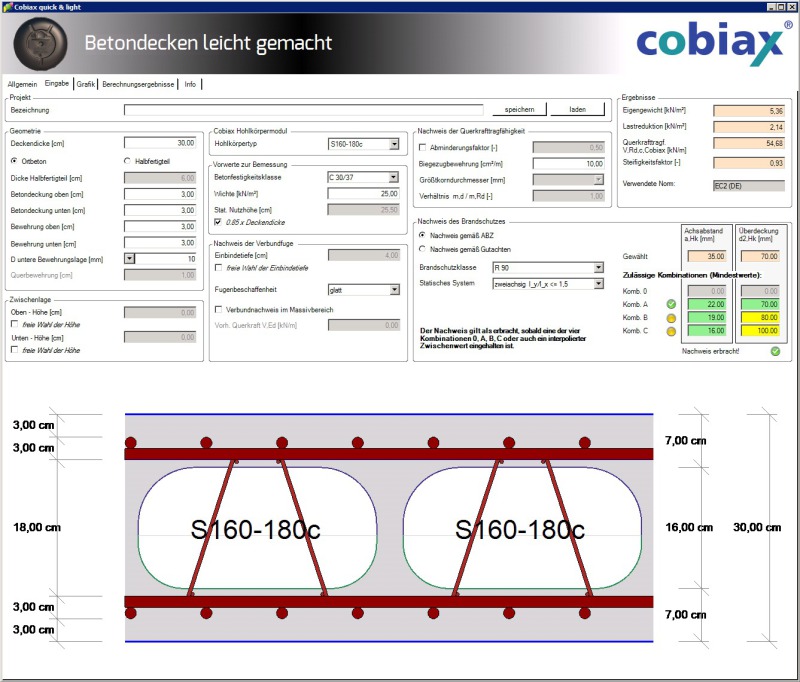Enable freie Wahl der Höhe under Unten

pyautogui.click(x=14, y=349)
